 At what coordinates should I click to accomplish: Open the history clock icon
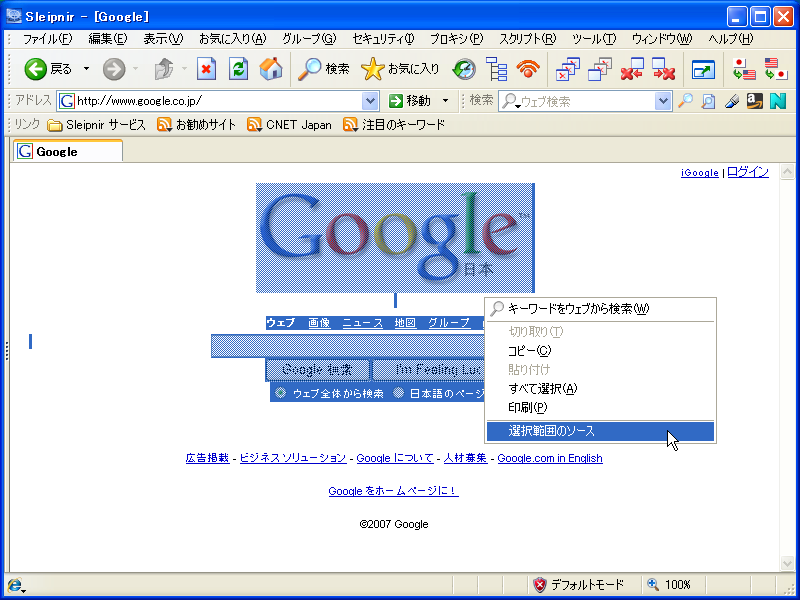(x=464, y=69)
